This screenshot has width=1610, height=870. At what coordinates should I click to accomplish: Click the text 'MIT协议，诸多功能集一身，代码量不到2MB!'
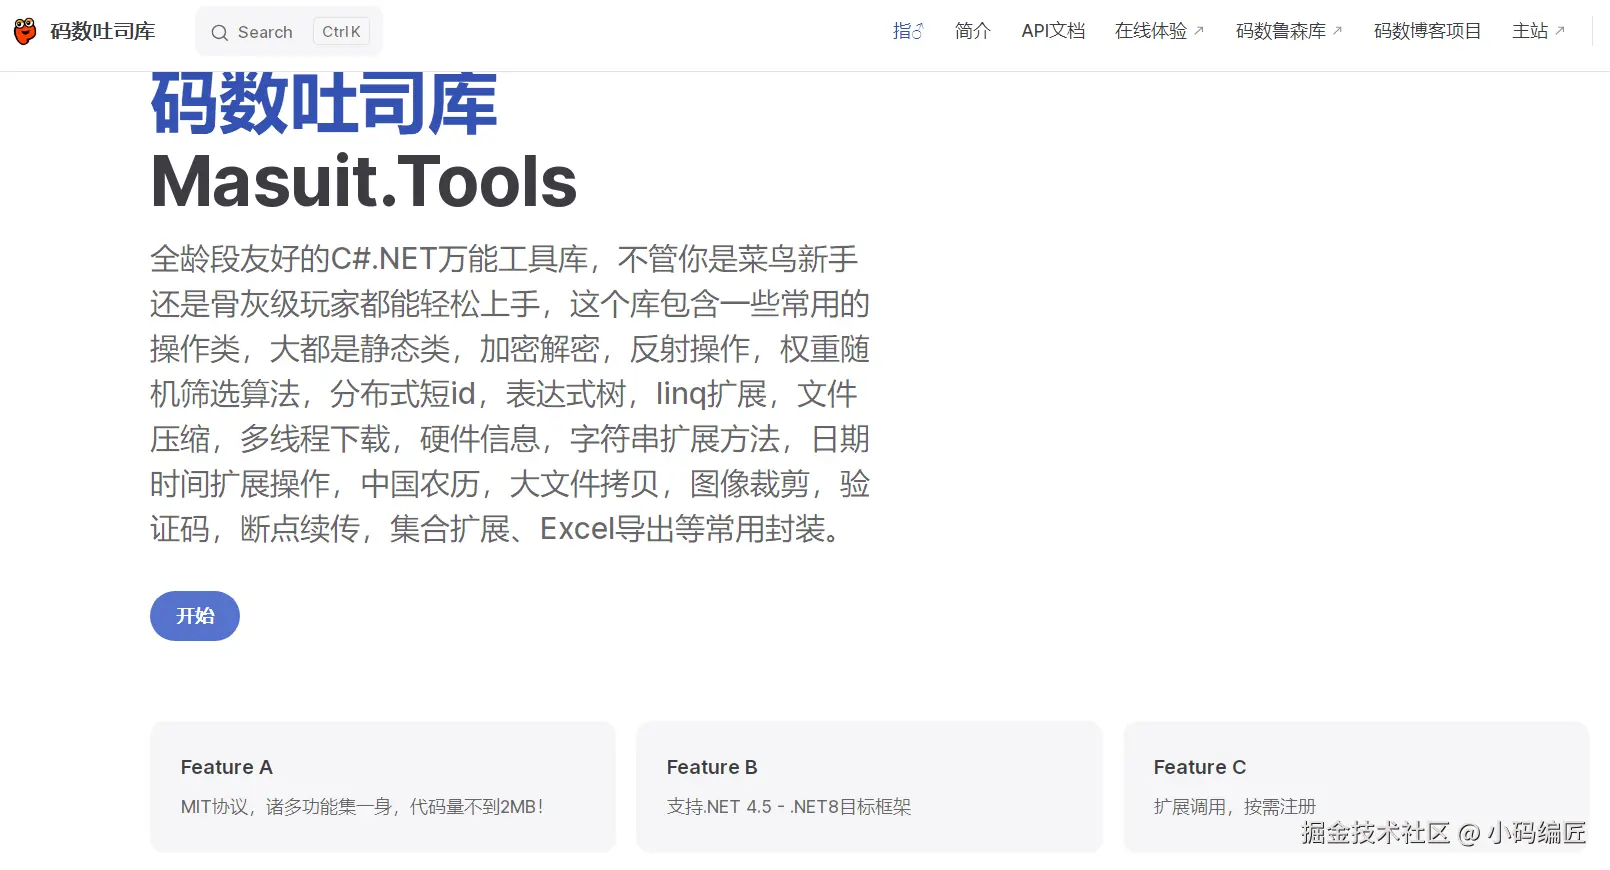(362, 807)
